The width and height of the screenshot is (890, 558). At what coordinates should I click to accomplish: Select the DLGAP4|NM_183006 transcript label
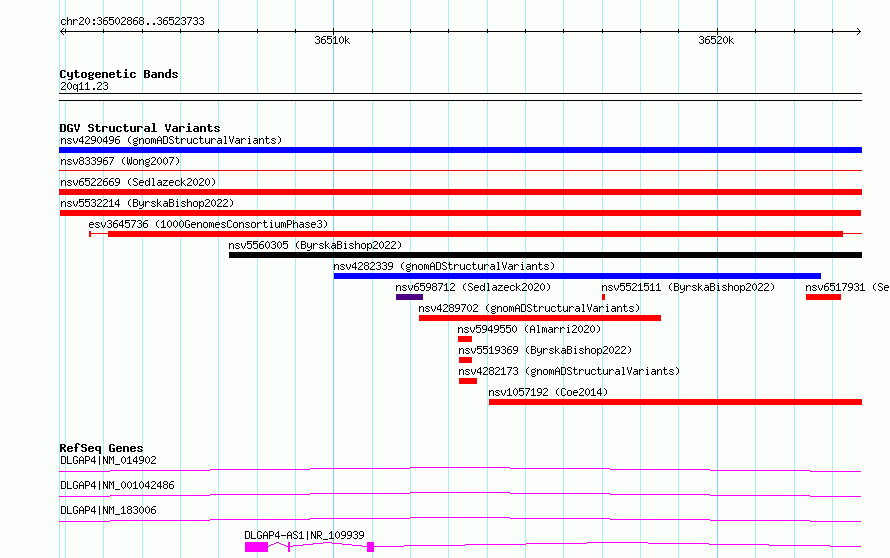(x=108, y=510)
